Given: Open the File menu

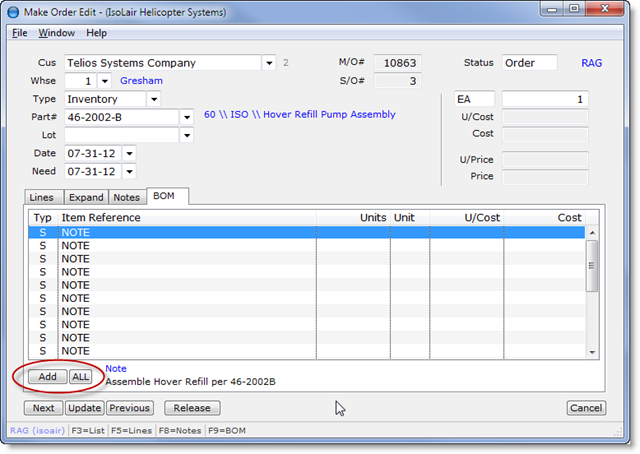Looking at the screenshot, I should point(20,33).
